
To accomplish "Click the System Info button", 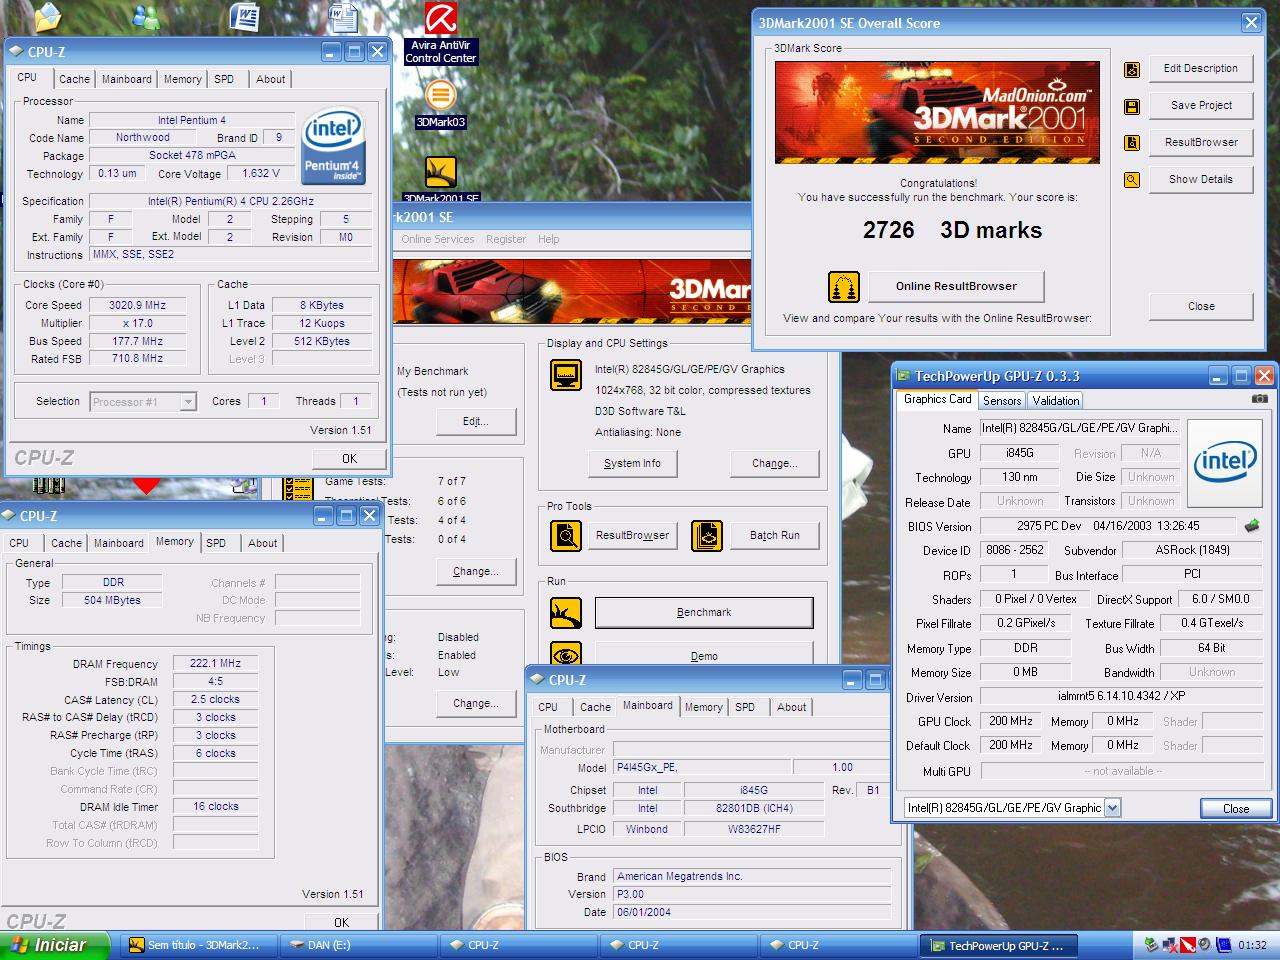I will [x=632, y=463].
